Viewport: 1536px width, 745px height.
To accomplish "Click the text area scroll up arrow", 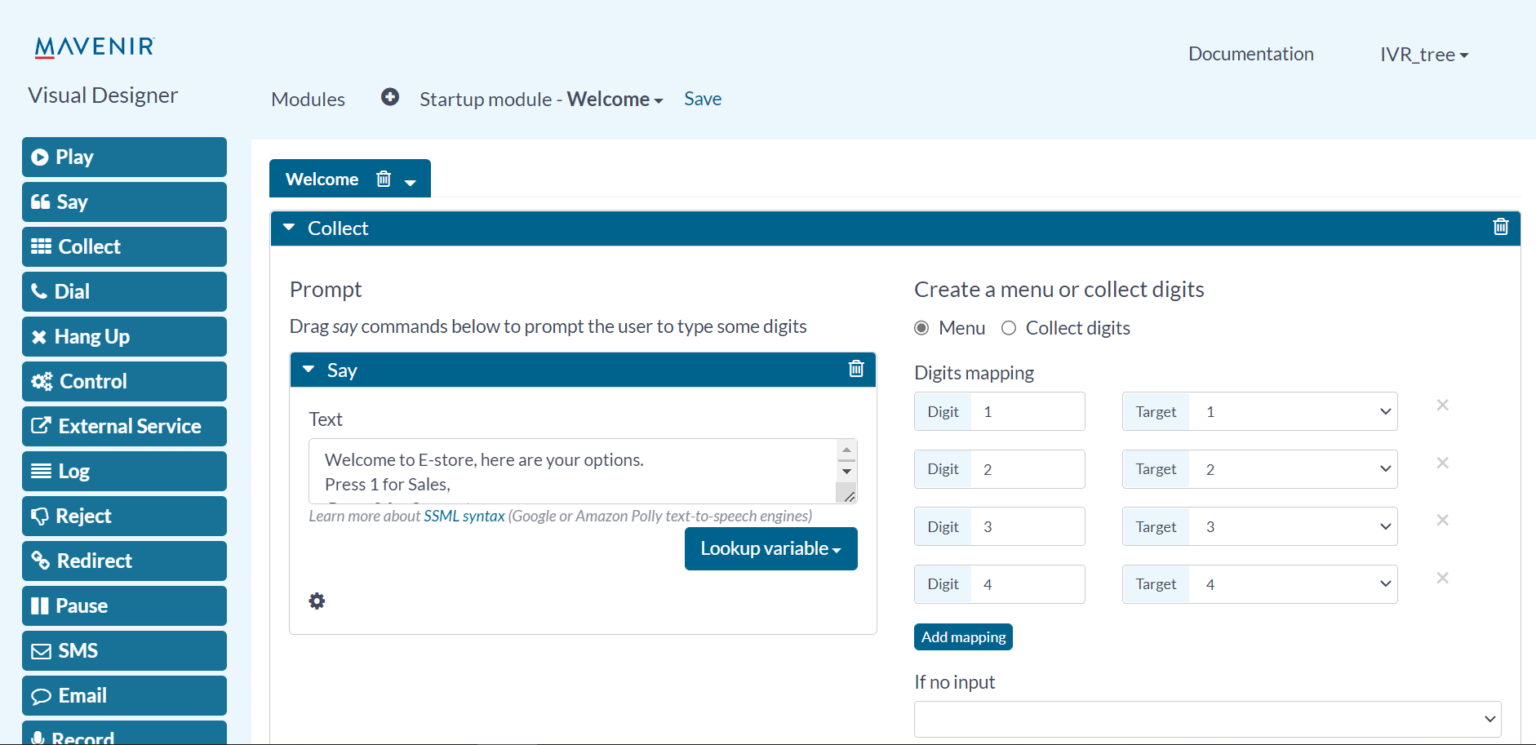I will (847, 450).
